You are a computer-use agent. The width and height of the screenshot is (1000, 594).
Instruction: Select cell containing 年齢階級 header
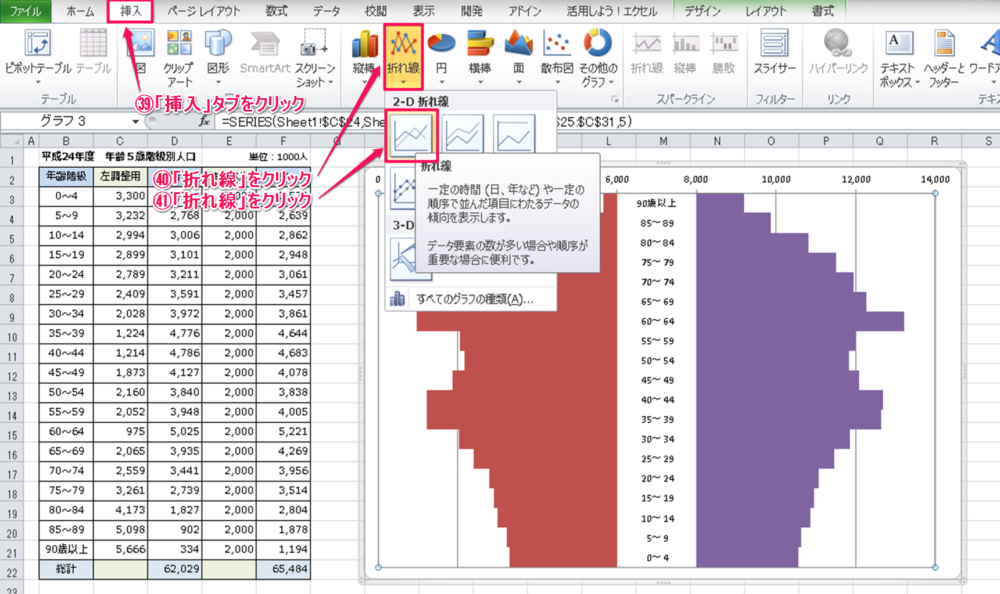pos(66,177)
